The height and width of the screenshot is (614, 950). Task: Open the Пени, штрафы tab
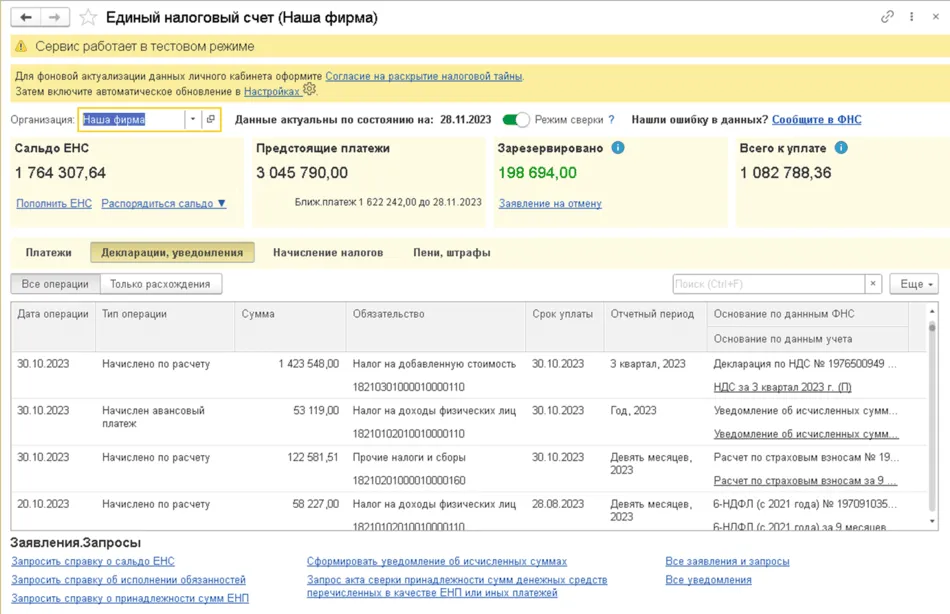click(452, 253)
